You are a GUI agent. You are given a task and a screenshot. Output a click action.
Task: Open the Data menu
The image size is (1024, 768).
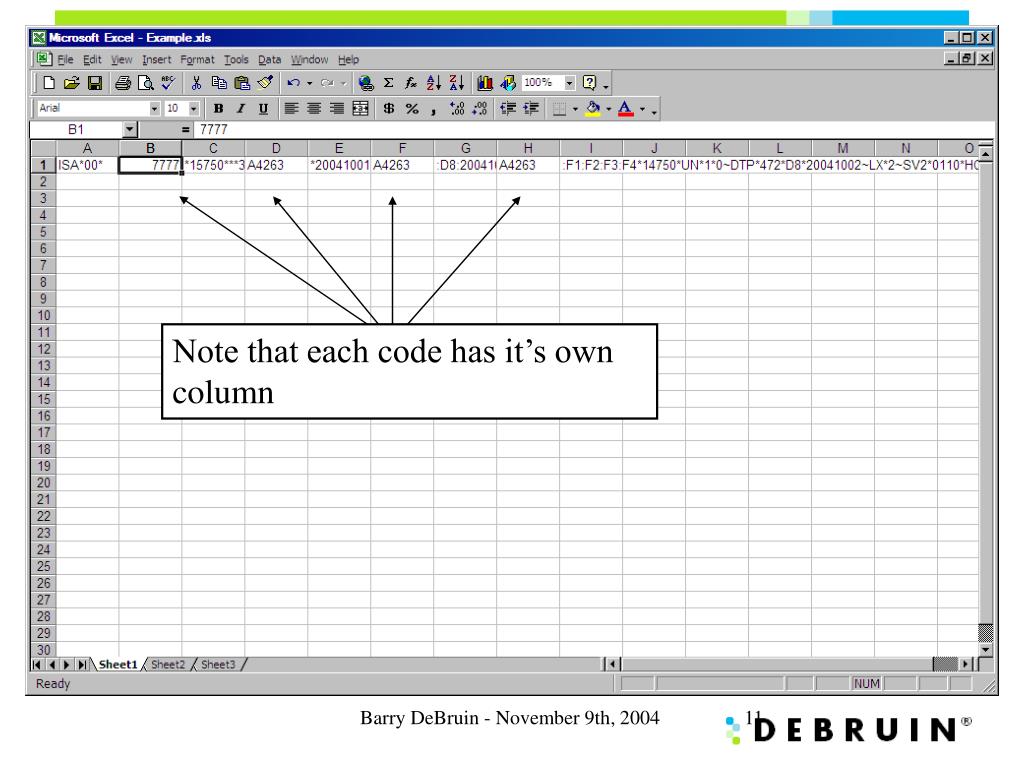[x=270, y=60]
